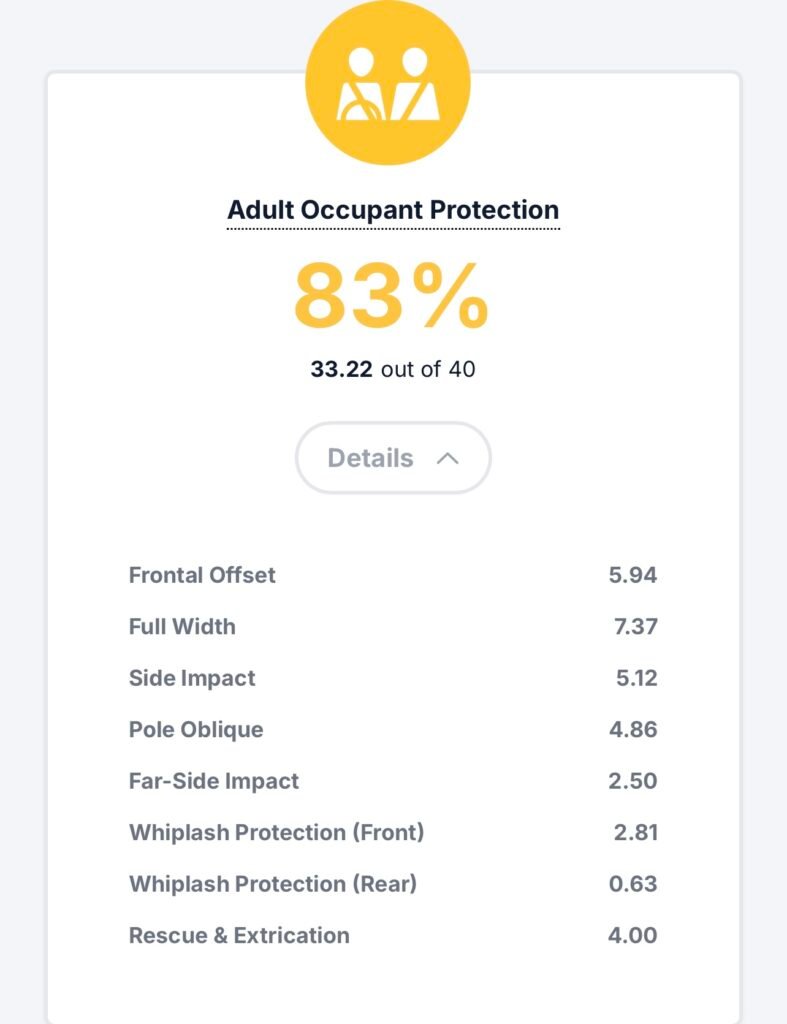Select the Far-Side Impact label
The image size is (787, 1024).
point(214,781)
